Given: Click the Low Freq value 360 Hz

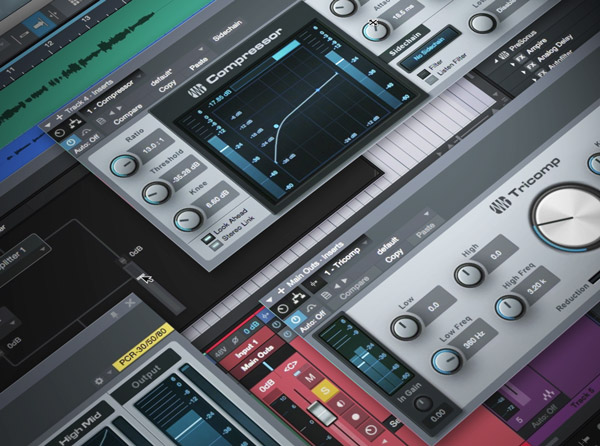Looking at the screenshot, I should pos(474,339).
